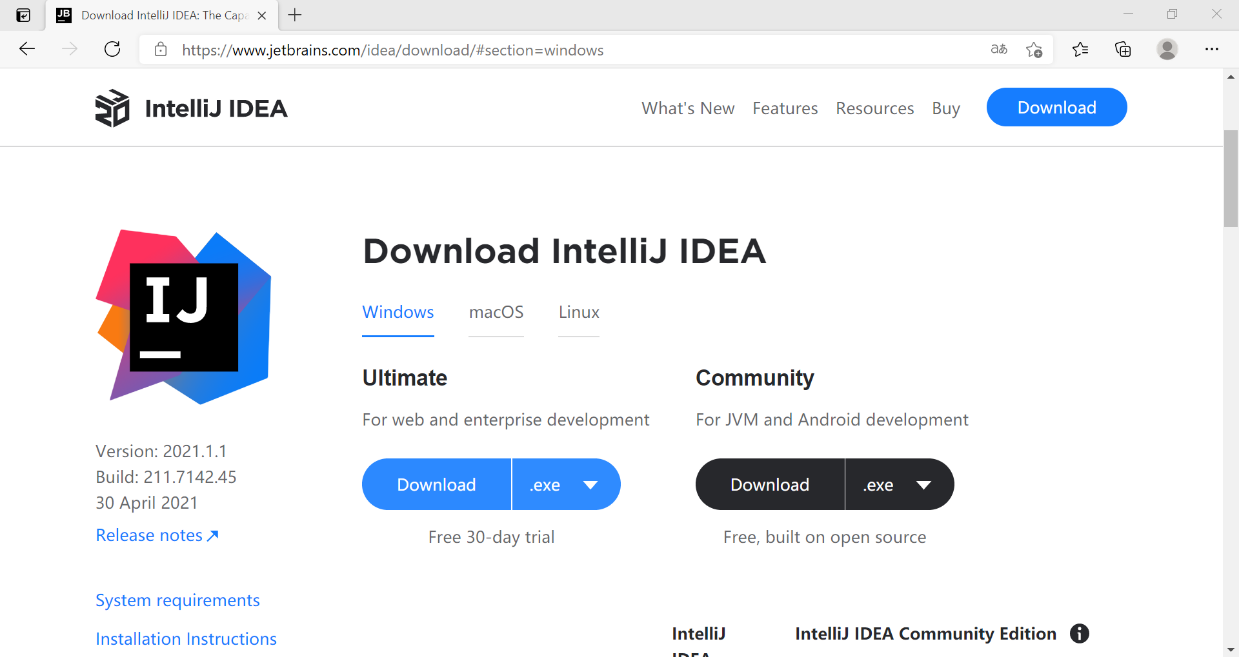Click the browser forward arrow
1239x657 pixels.
pyautogui.click(x=69, y=49)
